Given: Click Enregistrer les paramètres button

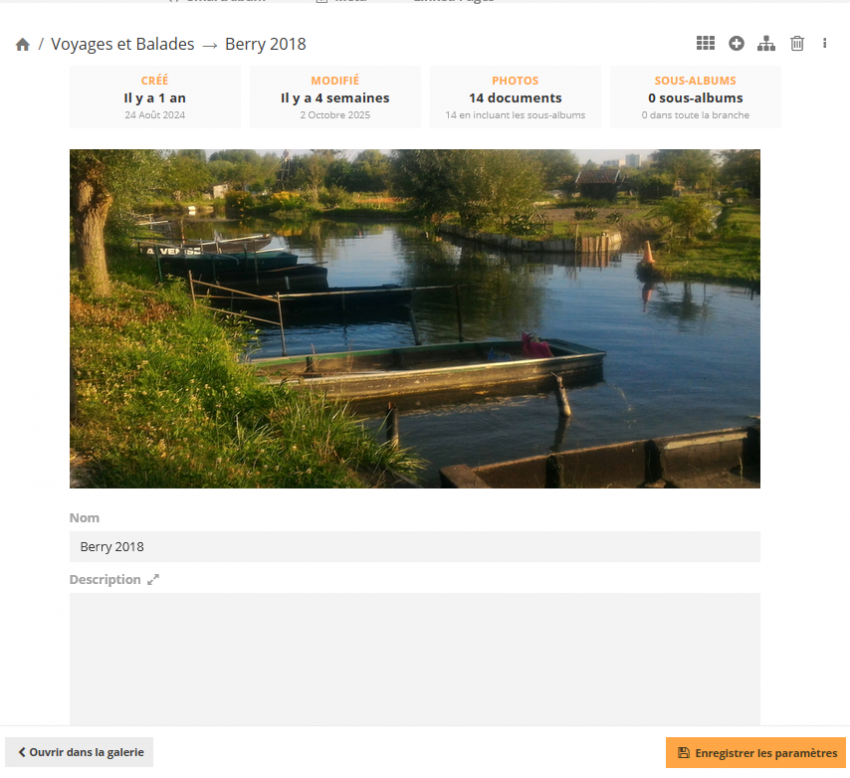Looking at the screenshot, I should coord(756,753).
